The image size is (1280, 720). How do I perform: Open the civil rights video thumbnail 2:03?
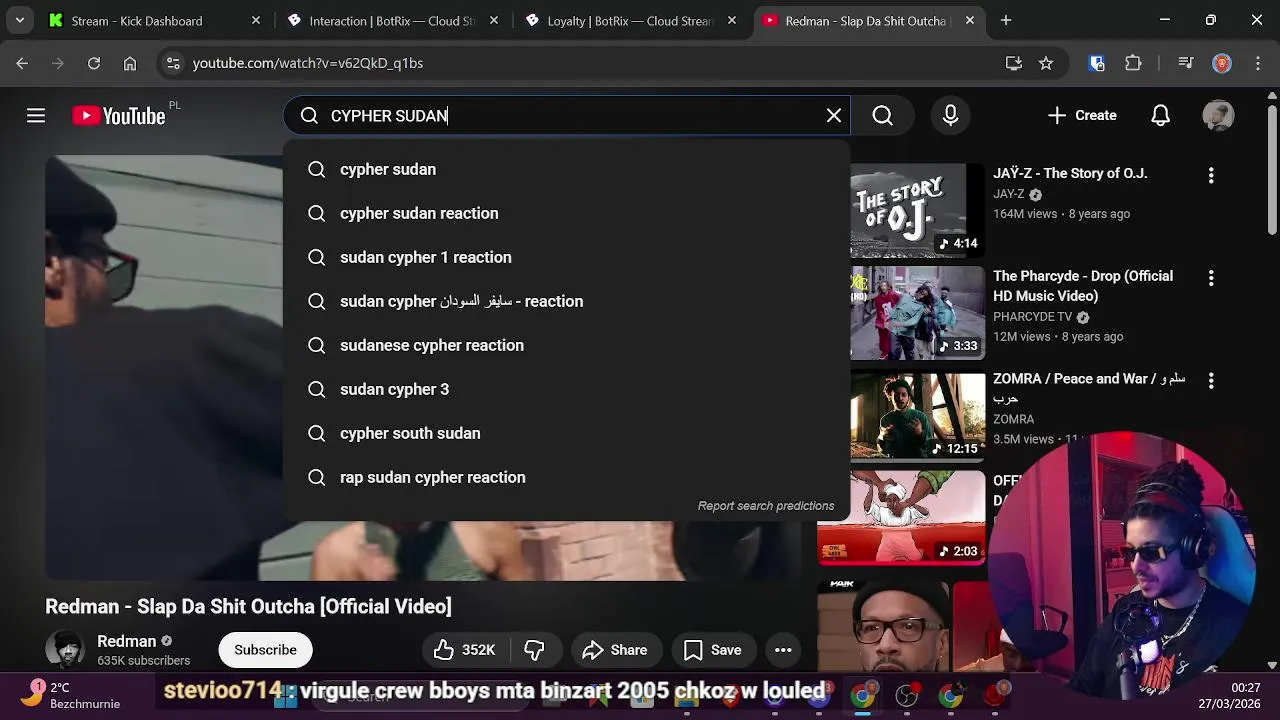point(902,517)
